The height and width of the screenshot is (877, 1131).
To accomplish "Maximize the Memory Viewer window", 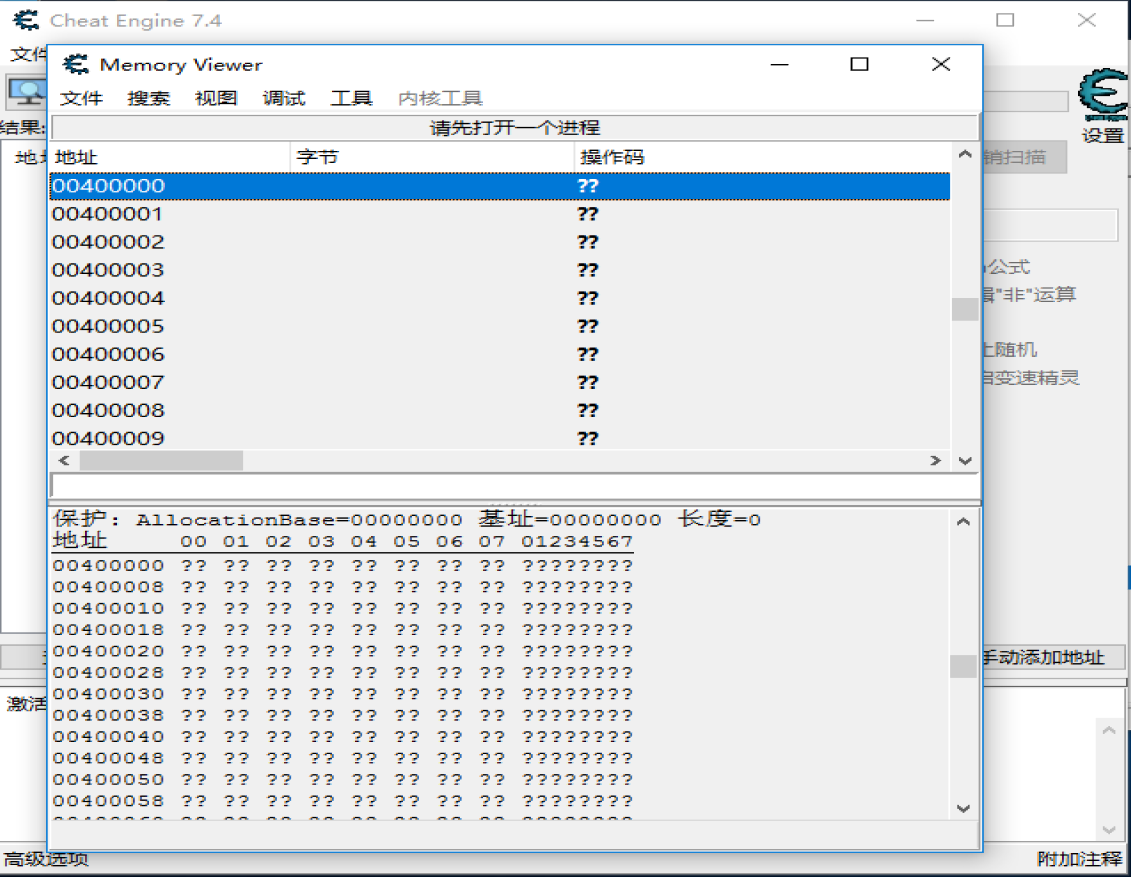I will (859, 64).
